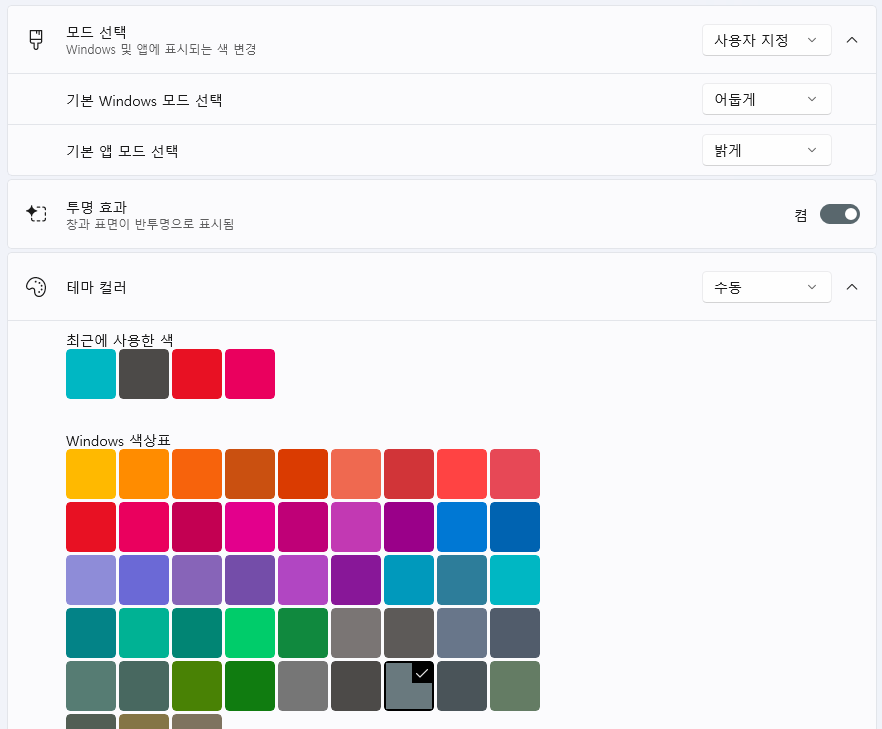Turn off the 투명 효과 toggle switch
This screenshot has height=729, width=882.
(839, 214)
